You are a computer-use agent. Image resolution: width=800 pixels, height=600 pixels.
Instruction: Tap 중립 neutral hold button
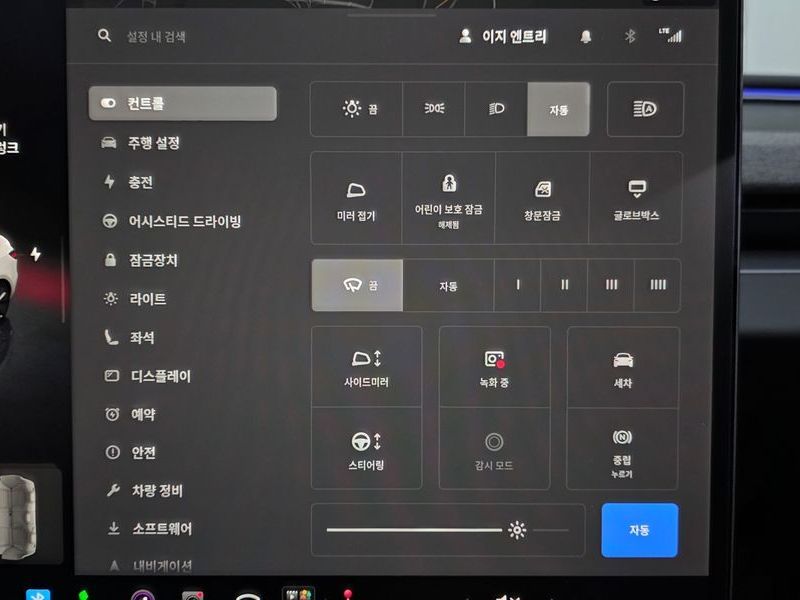click(622, 449)
